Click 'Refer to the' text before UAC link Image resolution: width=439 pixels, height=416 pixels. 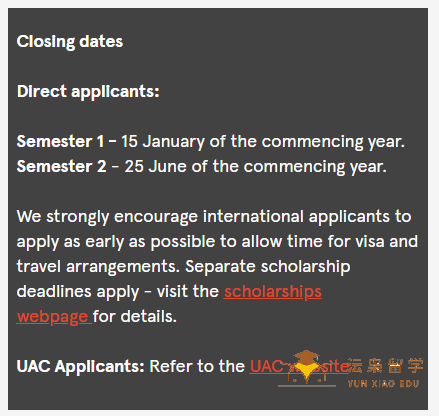point(197,366)
